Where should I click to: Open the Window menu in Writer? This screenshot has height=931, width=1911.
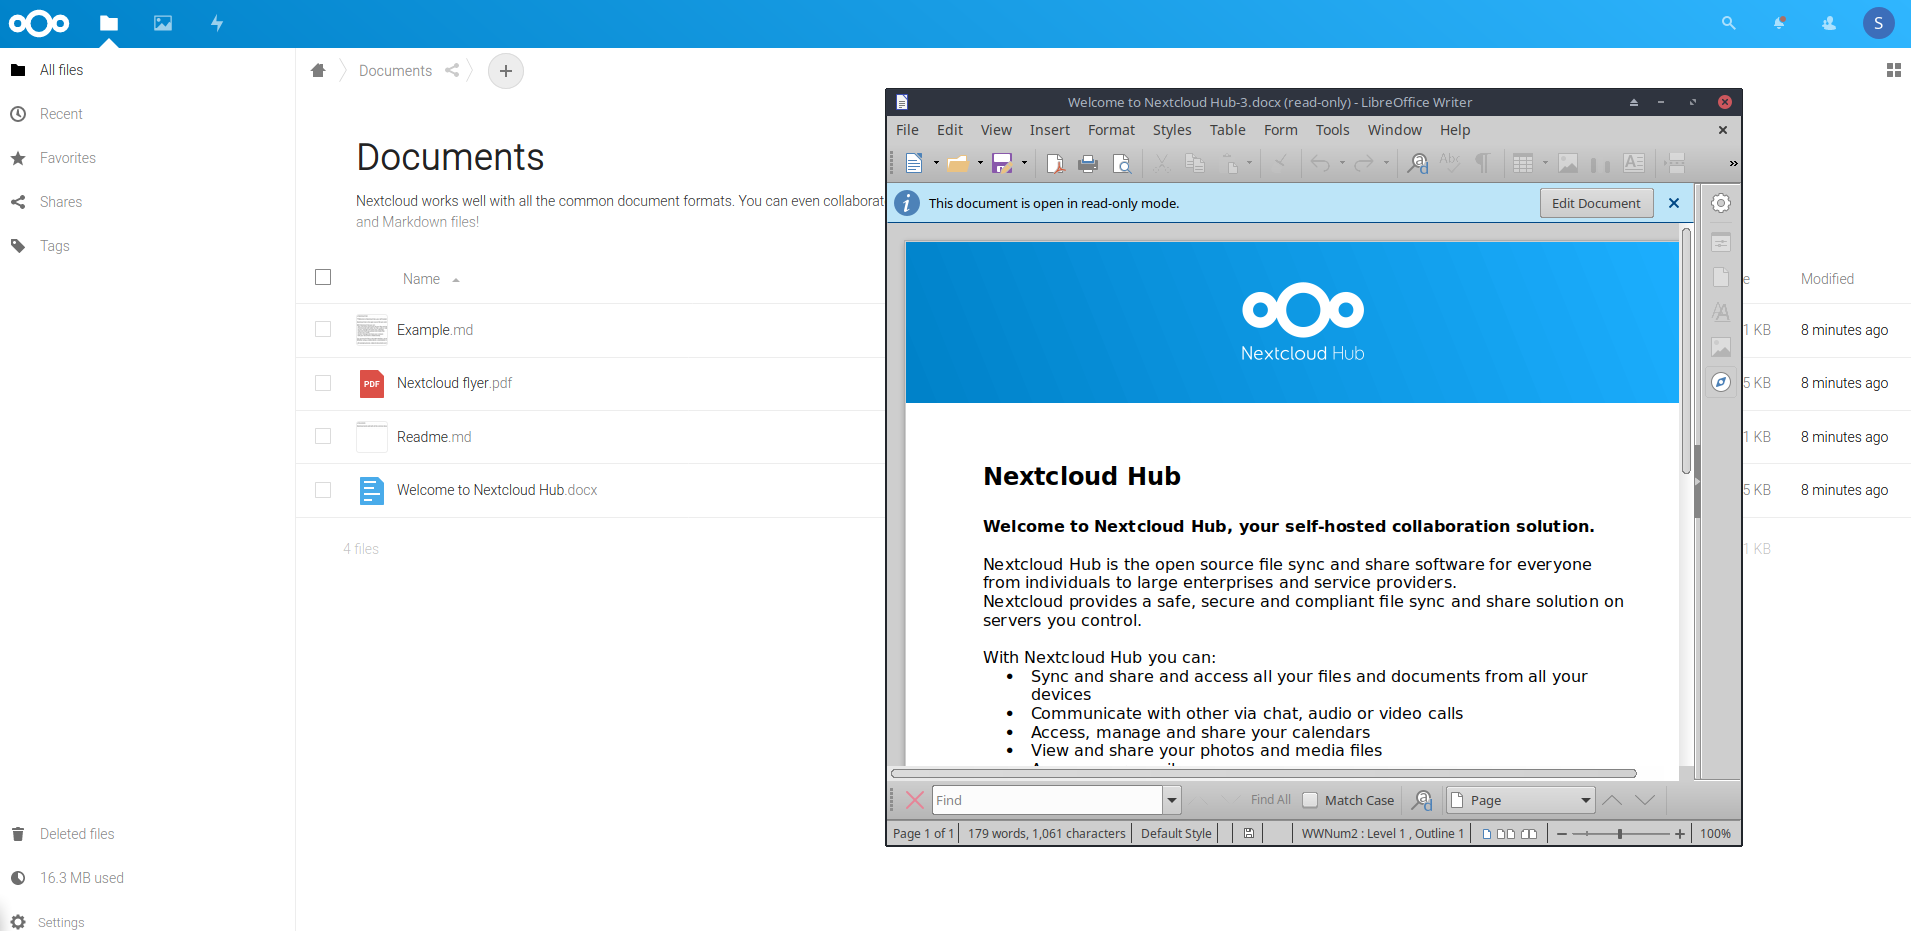(x=1394, y=130)
